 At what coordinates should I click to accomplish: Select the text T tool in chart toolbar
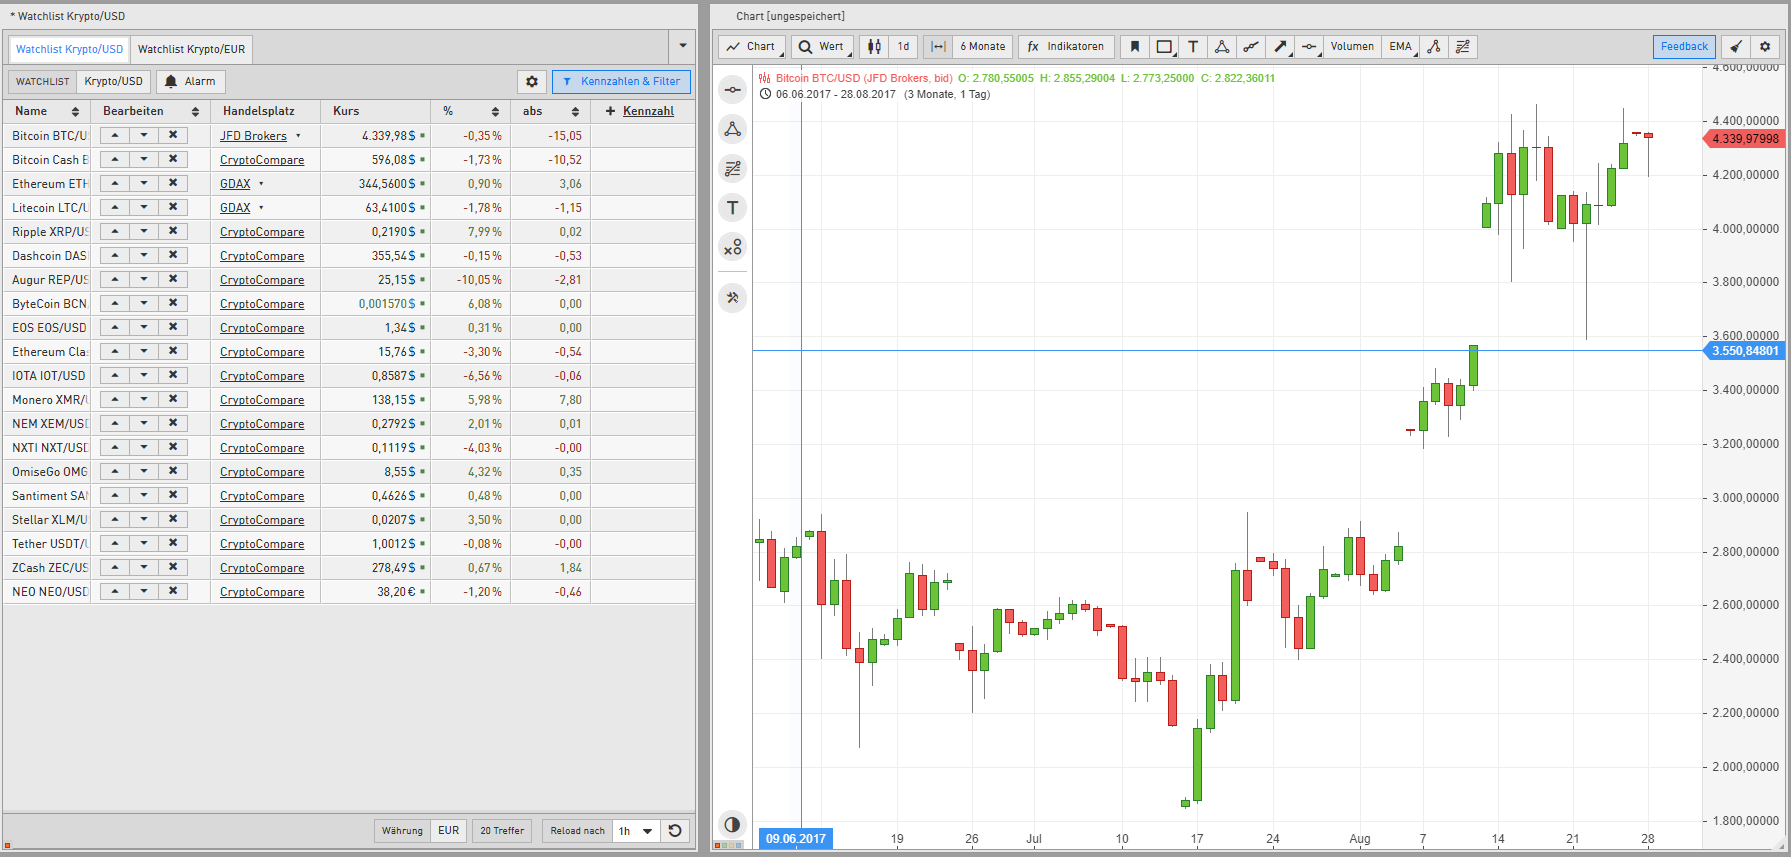pos(1193,47)
